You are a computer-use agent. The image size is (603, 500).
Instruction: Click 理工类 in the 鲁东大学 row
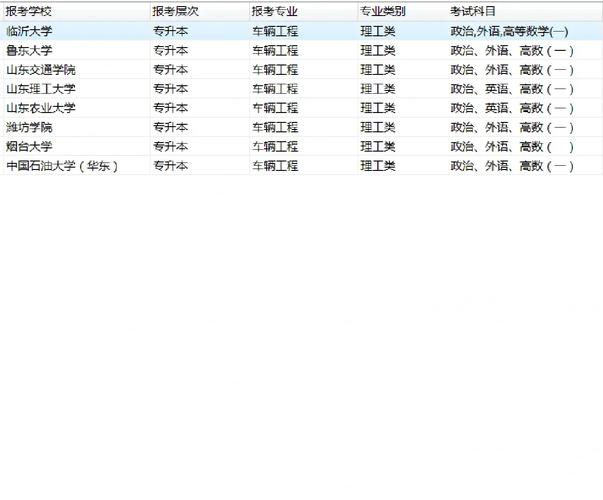coord(378,50)
